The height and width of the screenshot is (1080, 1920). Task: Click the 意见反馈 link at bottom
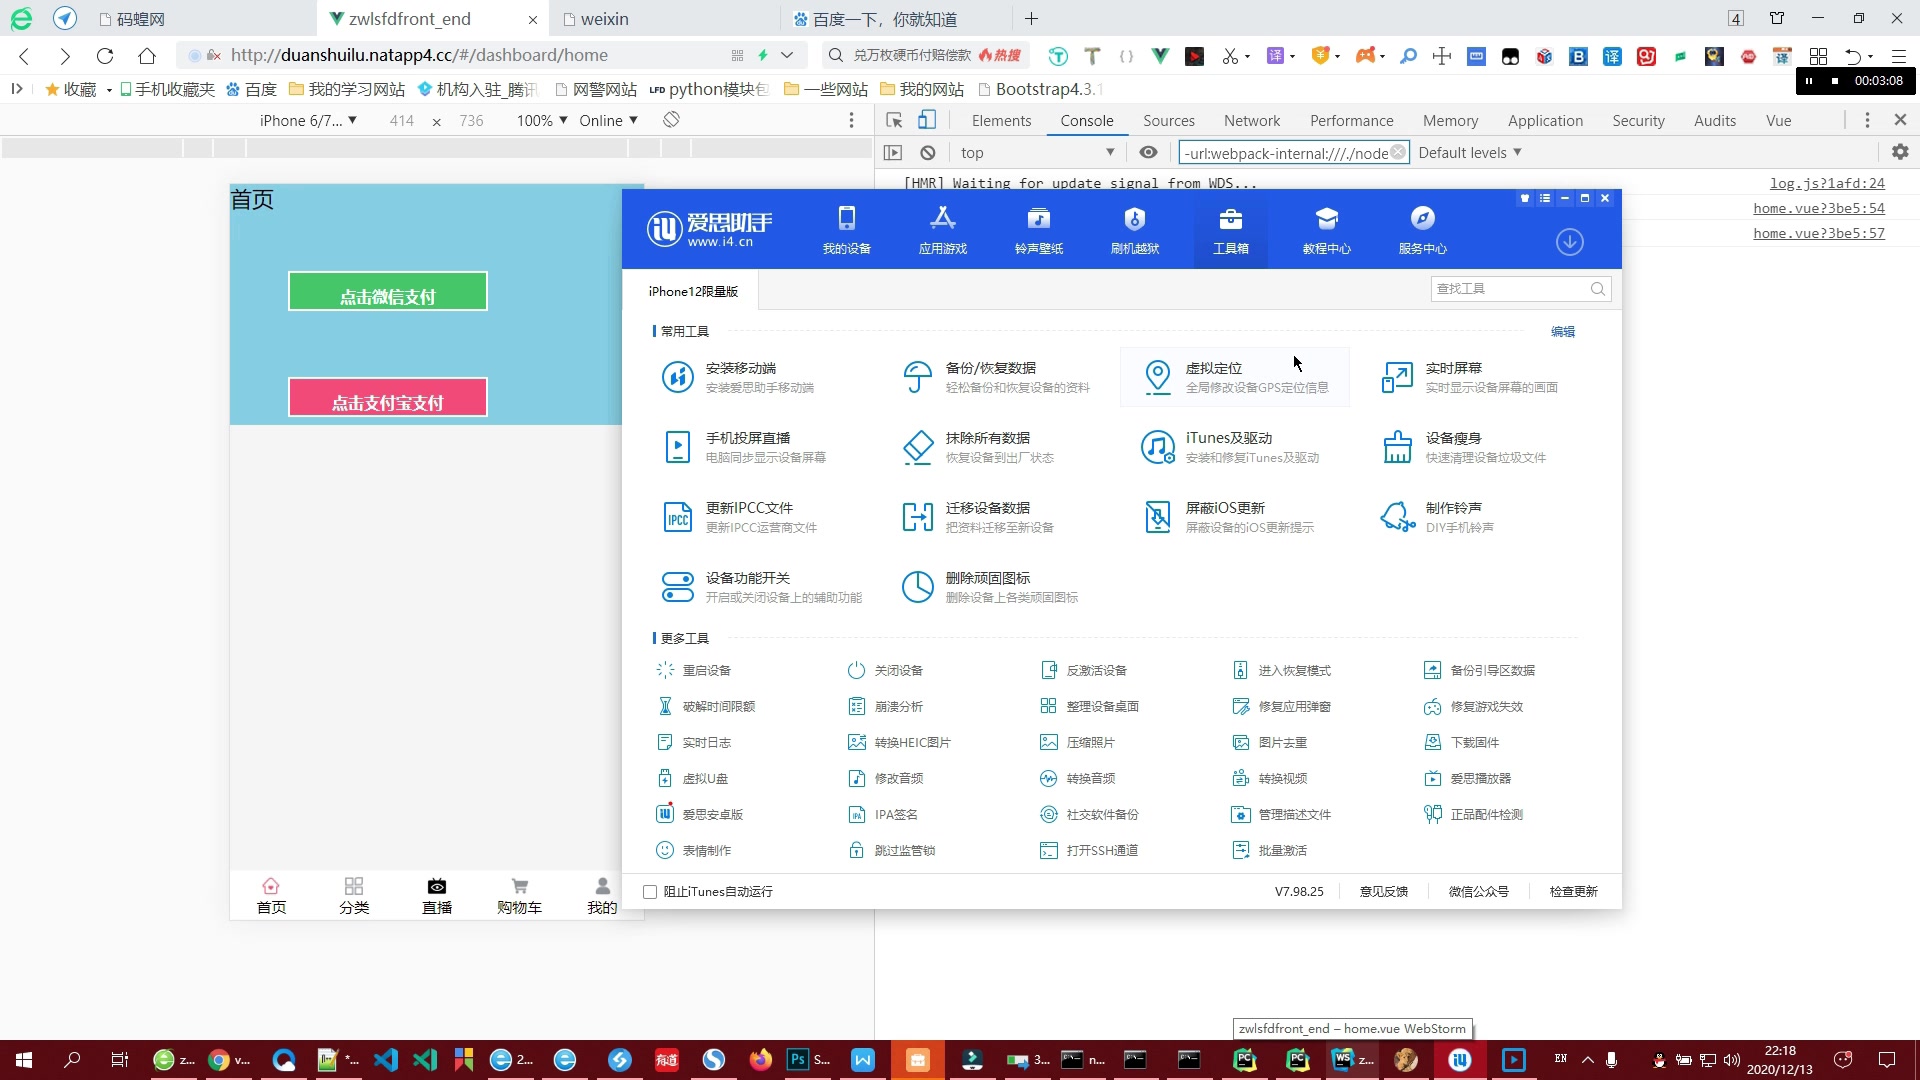pos(1383,890)
